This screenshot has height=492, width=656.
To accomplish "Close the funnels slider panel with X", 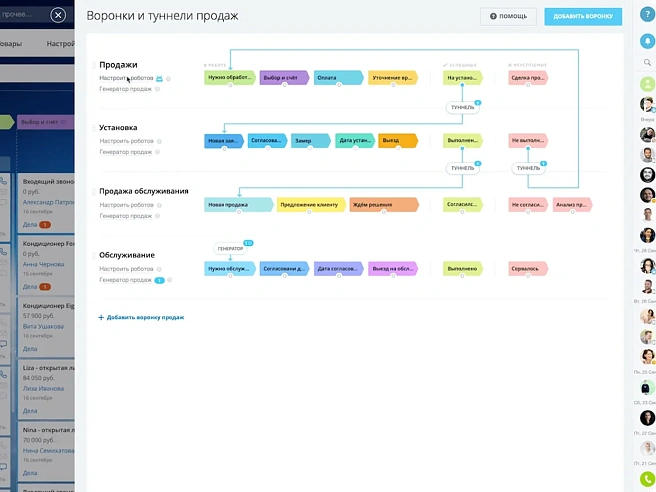I will tap(58, 15).
